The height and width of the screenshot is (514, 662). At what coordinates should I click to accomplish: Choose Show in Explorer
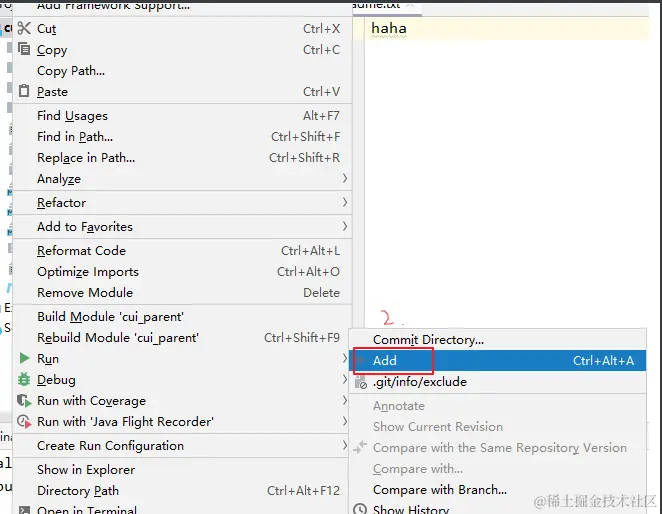pyautogui.click(x=183, y=470)
